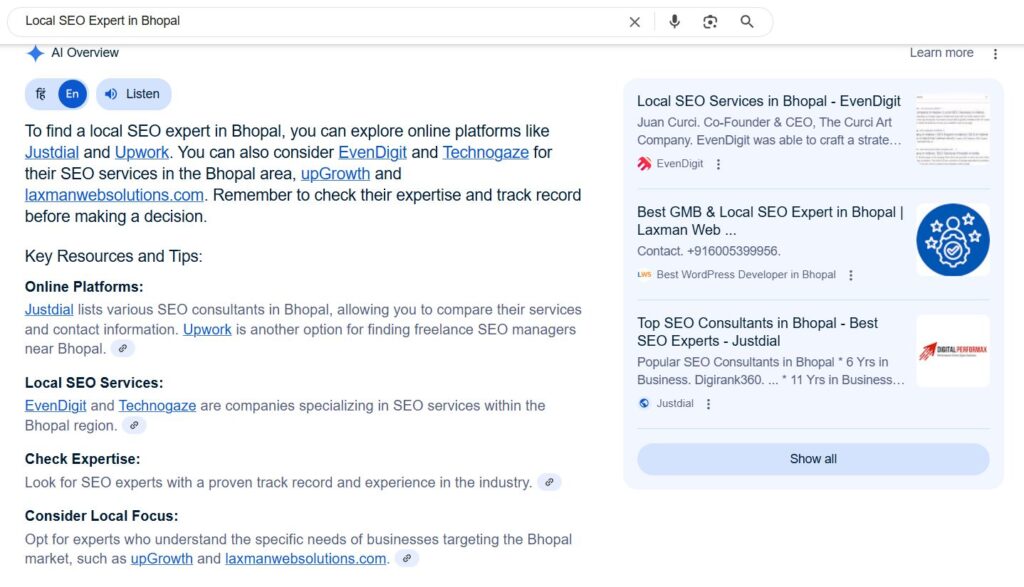Click the Laxman Web blue badge thumbnail
This screenshot has height=587, width=1024.
tap(952, 240)
